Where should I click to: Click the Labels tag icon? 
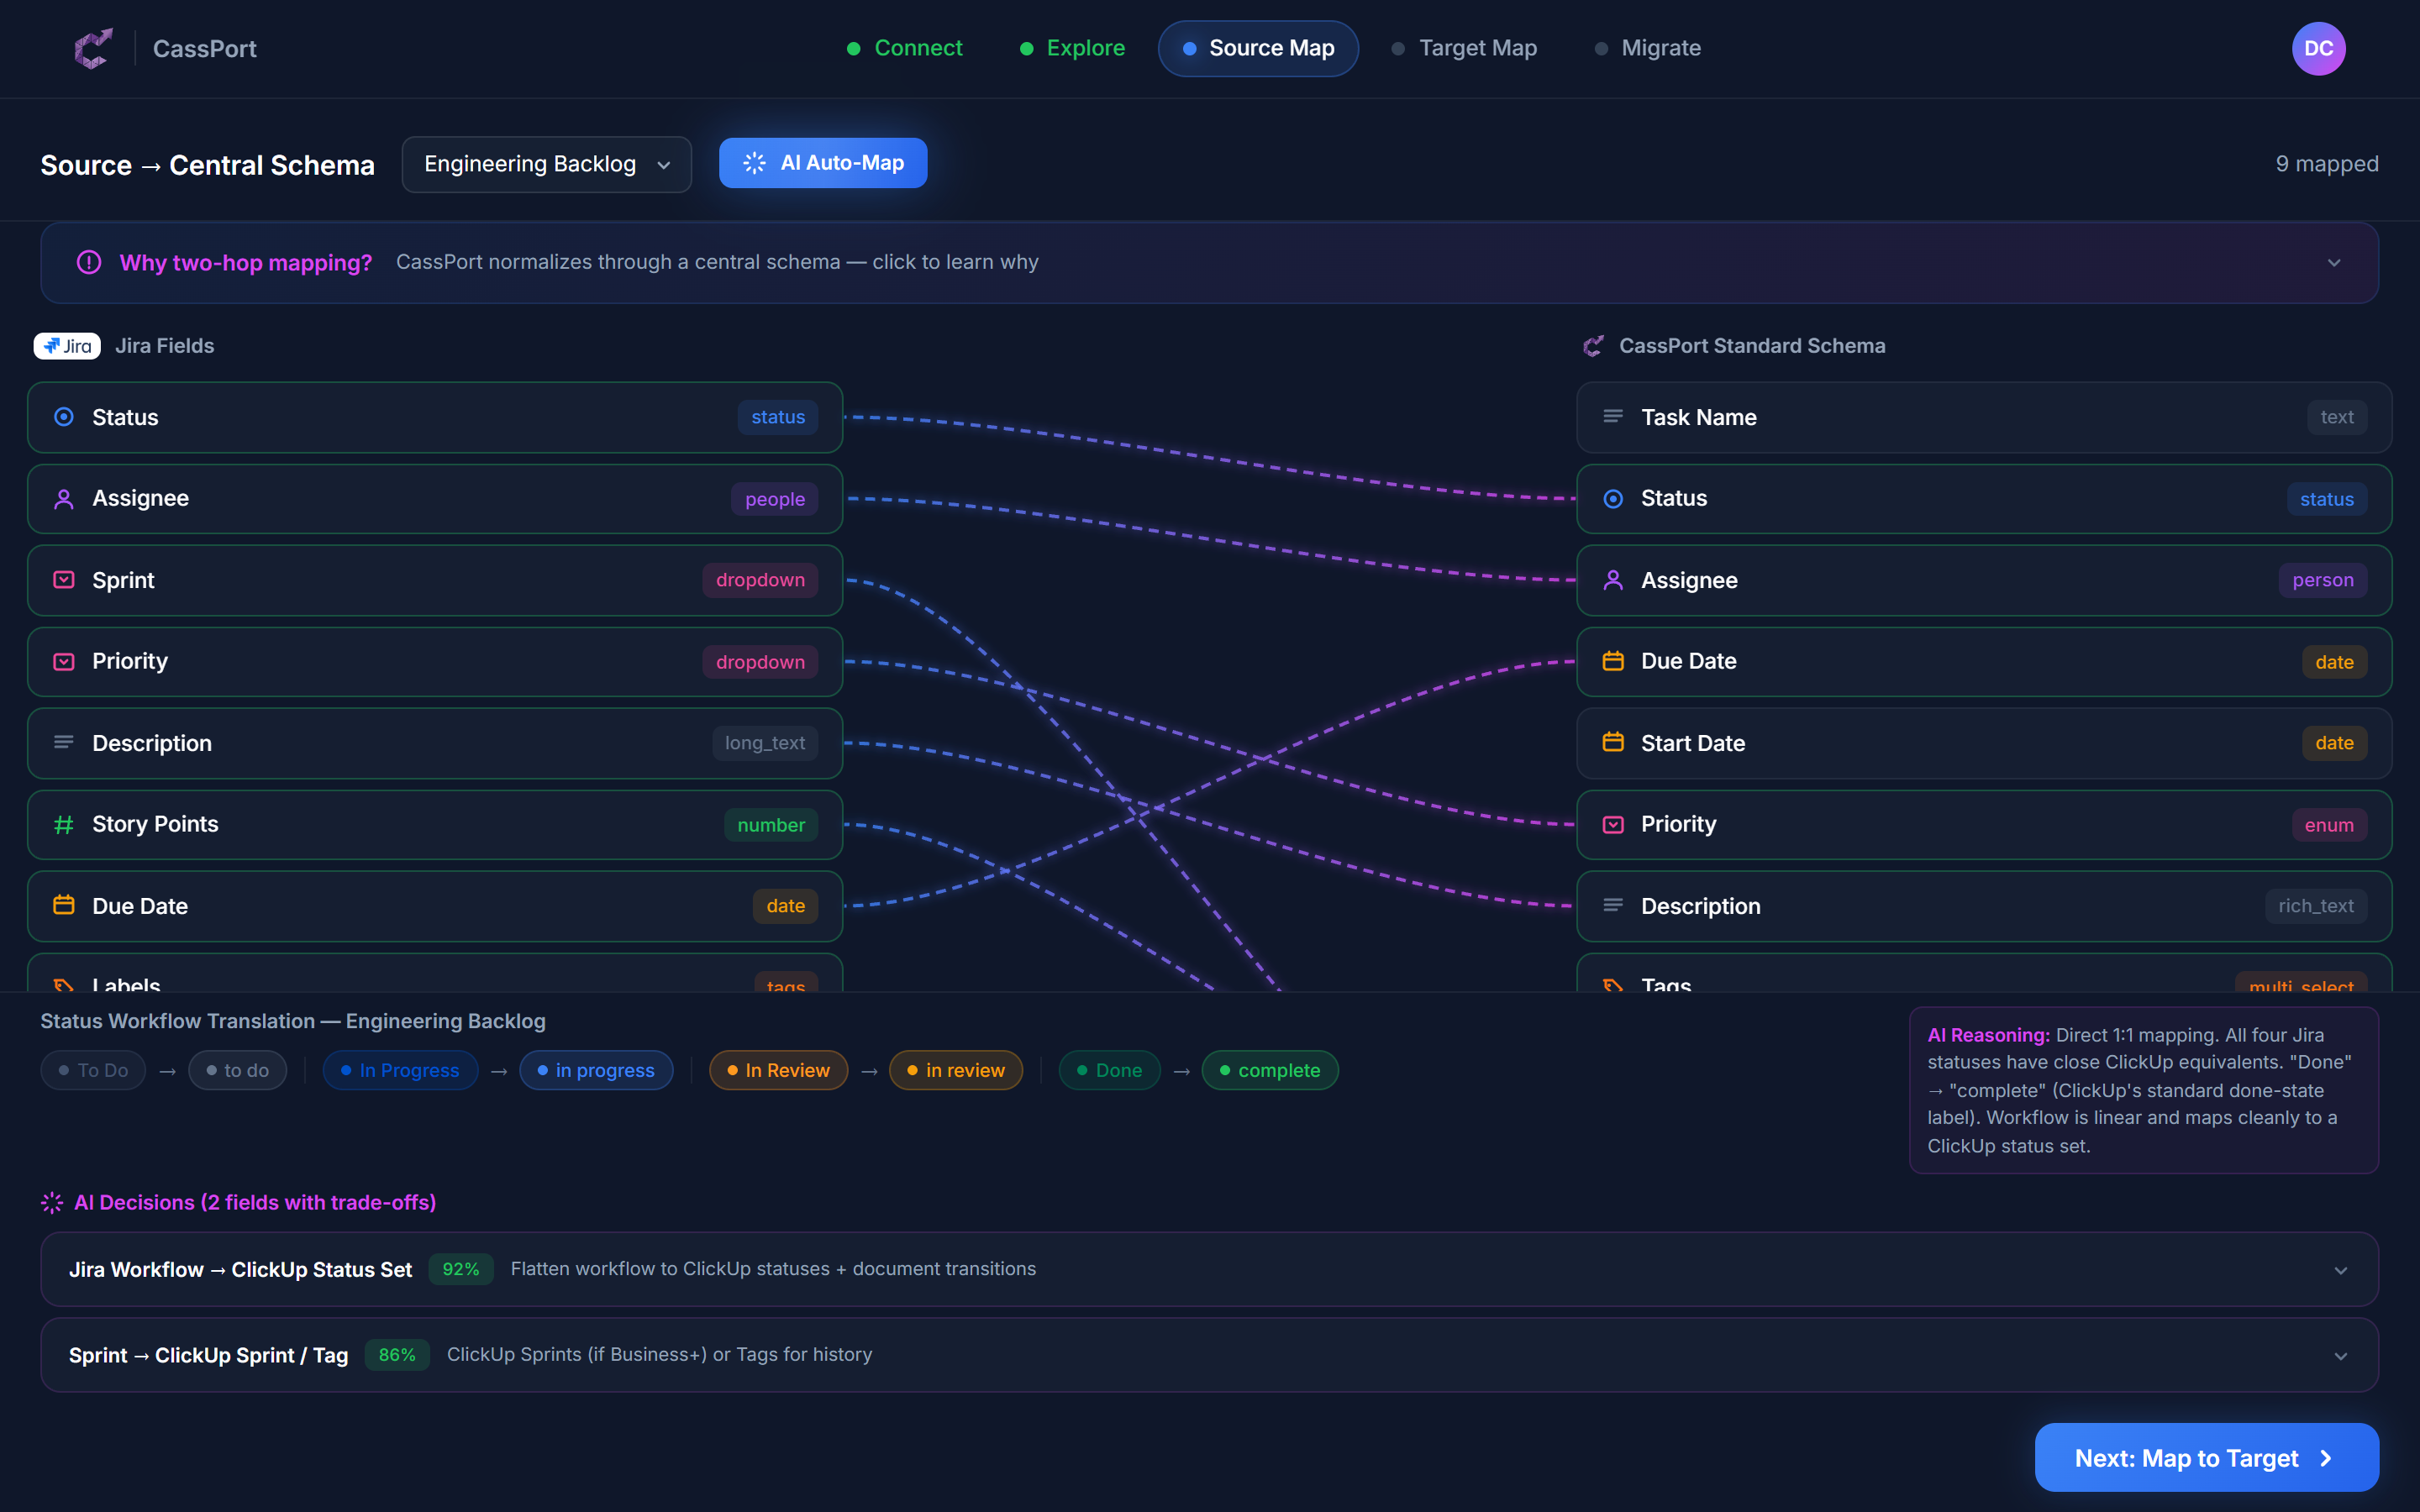tap(64, 986)
